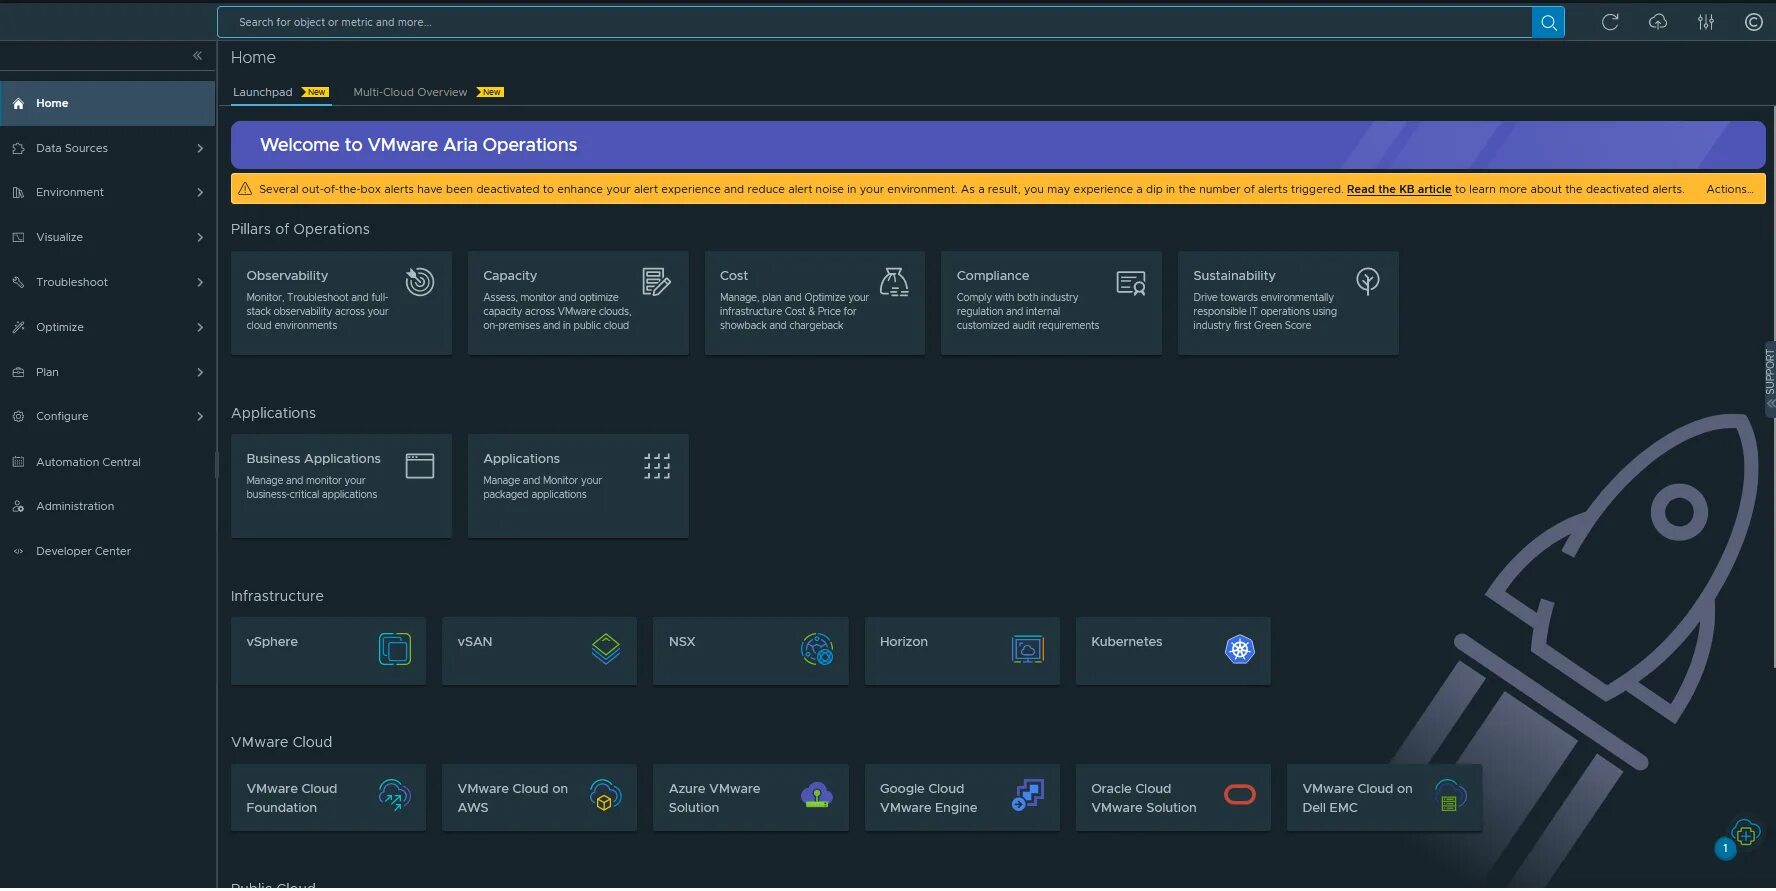Expand the Visualize menu chevron
This screenshot has width=1776, height=891.
(x=200, y=238)
